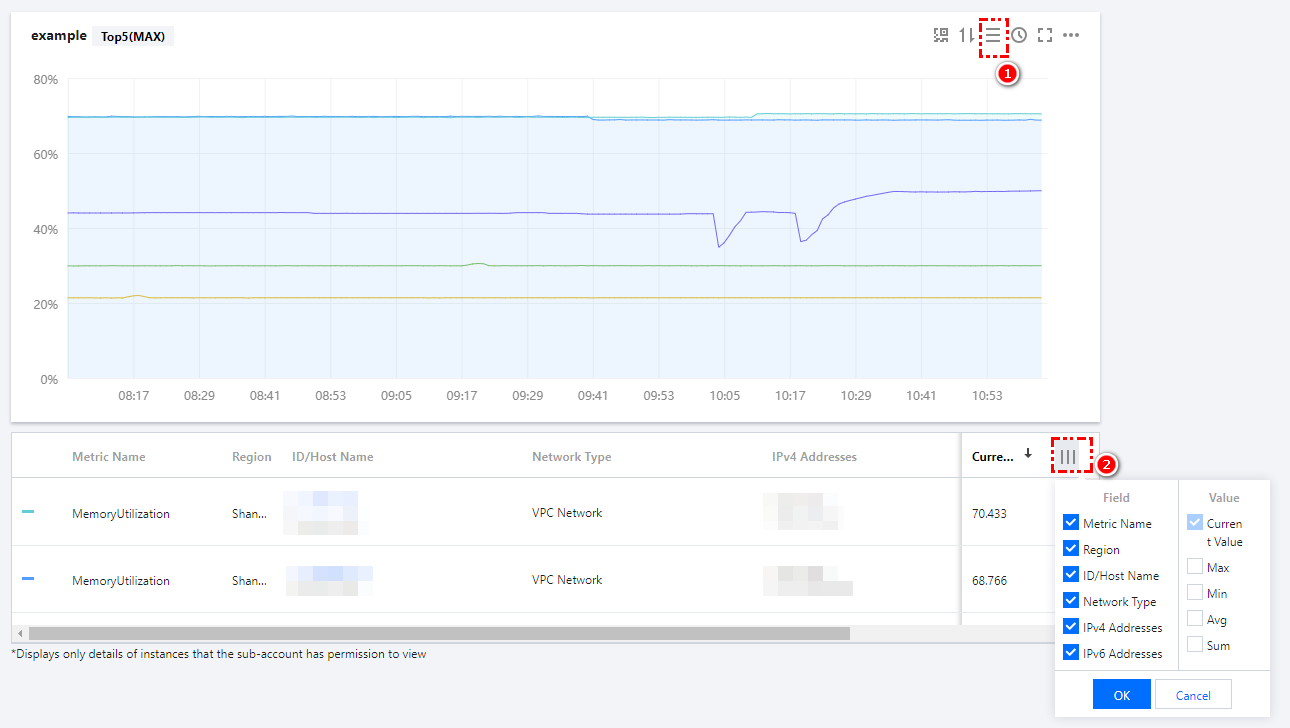Click the ID/Host Name column header
This screenshot has width=1290, height=728.
point(333,457)
